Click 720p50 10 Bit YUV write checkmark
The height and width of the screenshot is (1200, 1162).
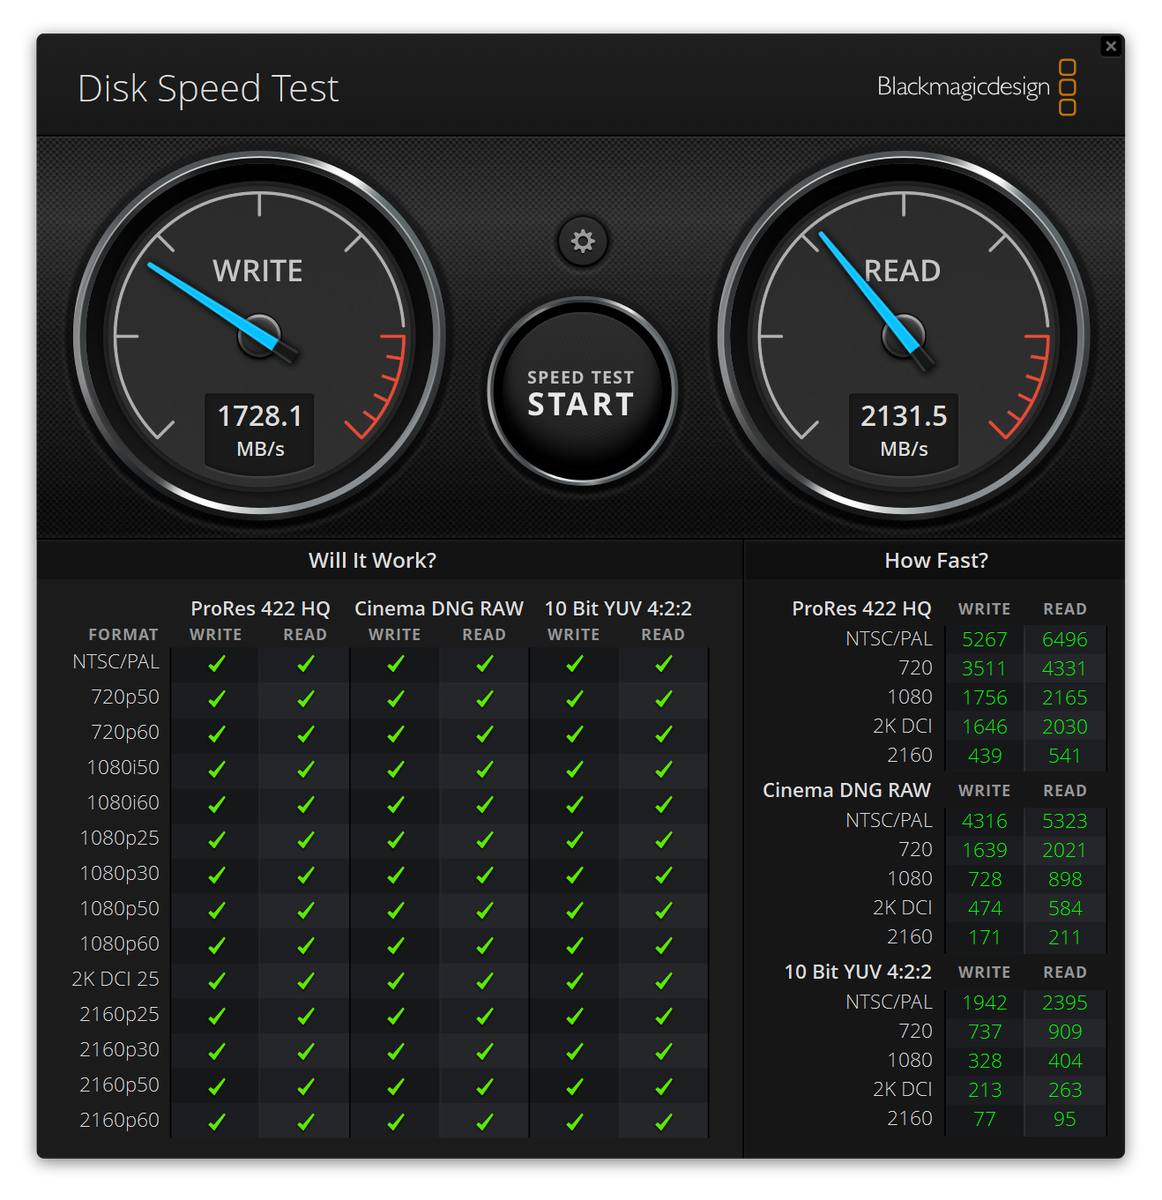click(574, 698)
